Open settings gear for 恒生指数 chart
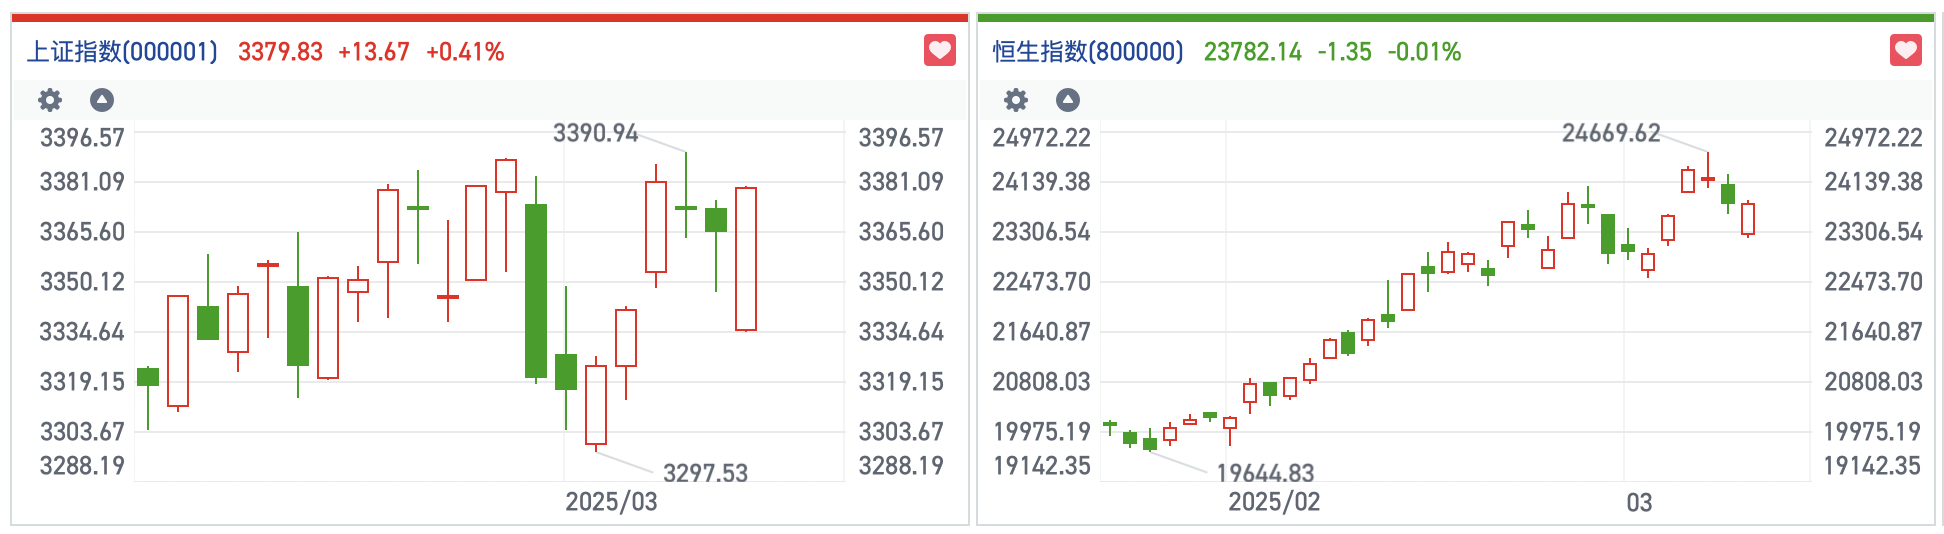Image resolution: width=1944 pixels, height=534 pixels. pyautogui.click(x=1016, y=100)
